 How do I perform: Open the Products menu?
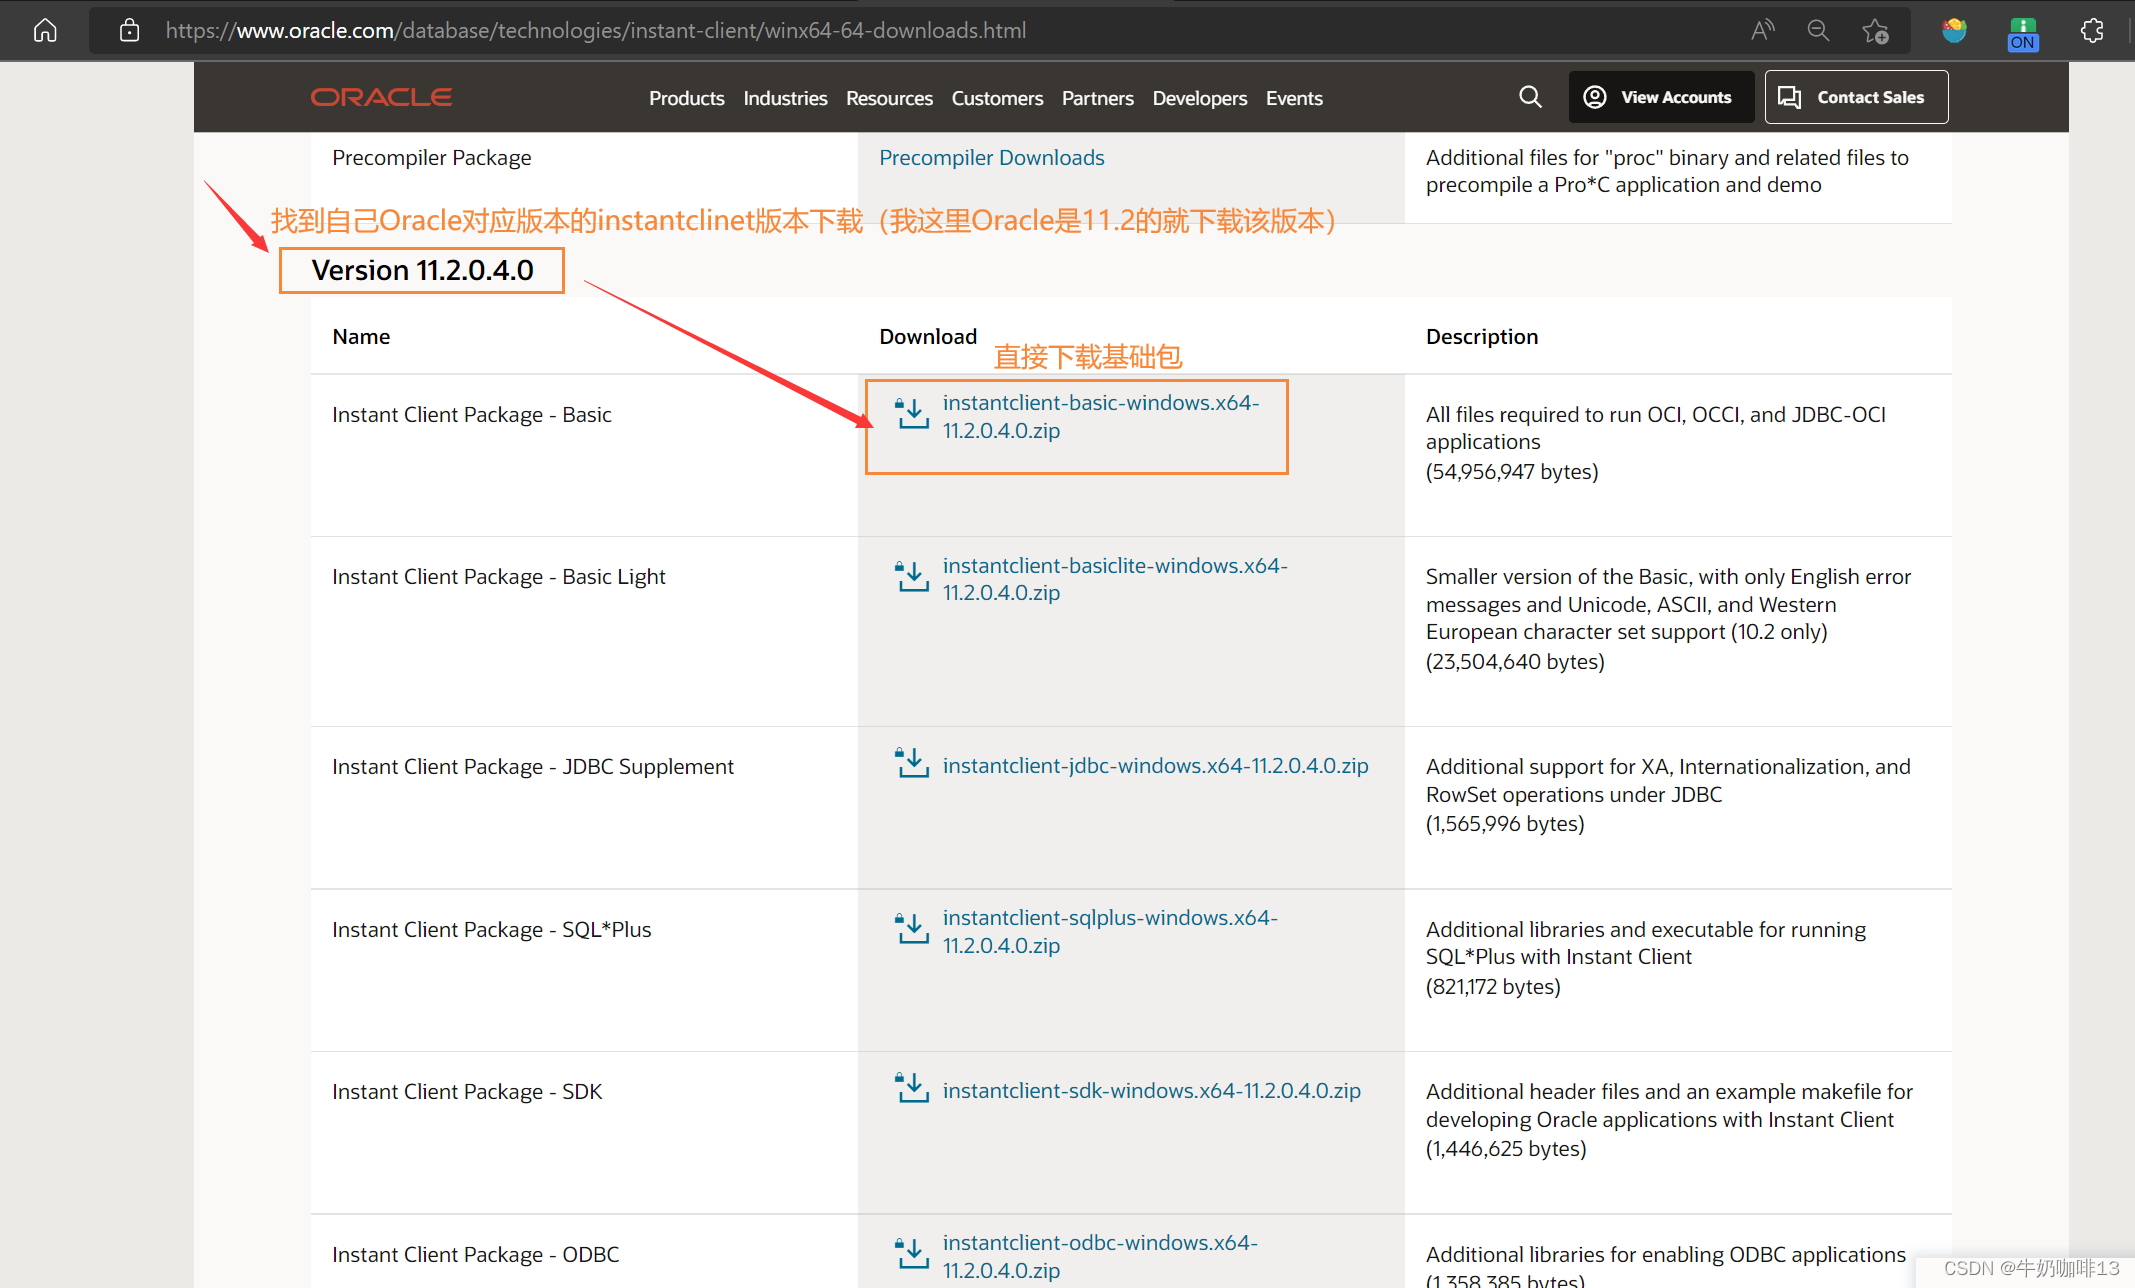[686, 98]
